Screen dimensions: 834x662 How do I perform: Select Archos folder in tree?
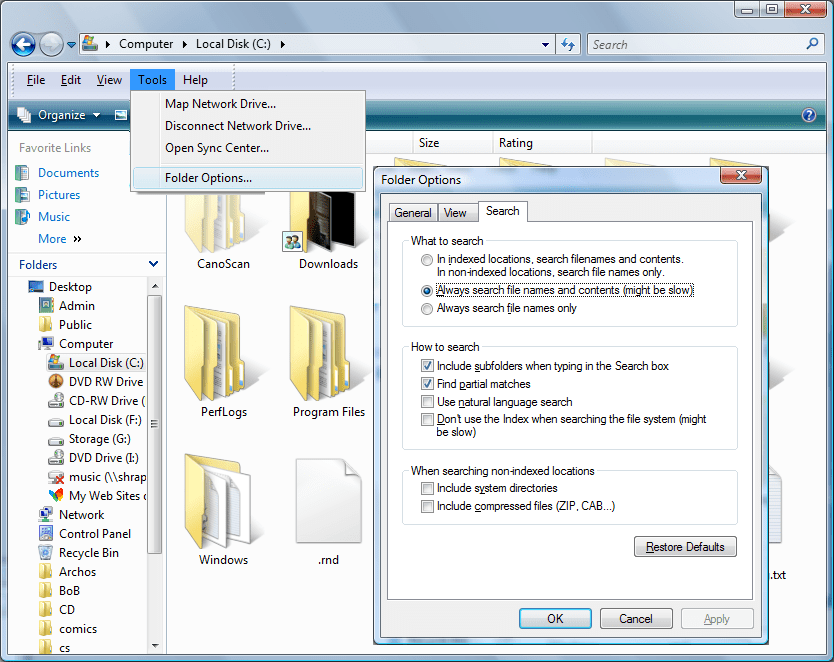pos(68,572)
